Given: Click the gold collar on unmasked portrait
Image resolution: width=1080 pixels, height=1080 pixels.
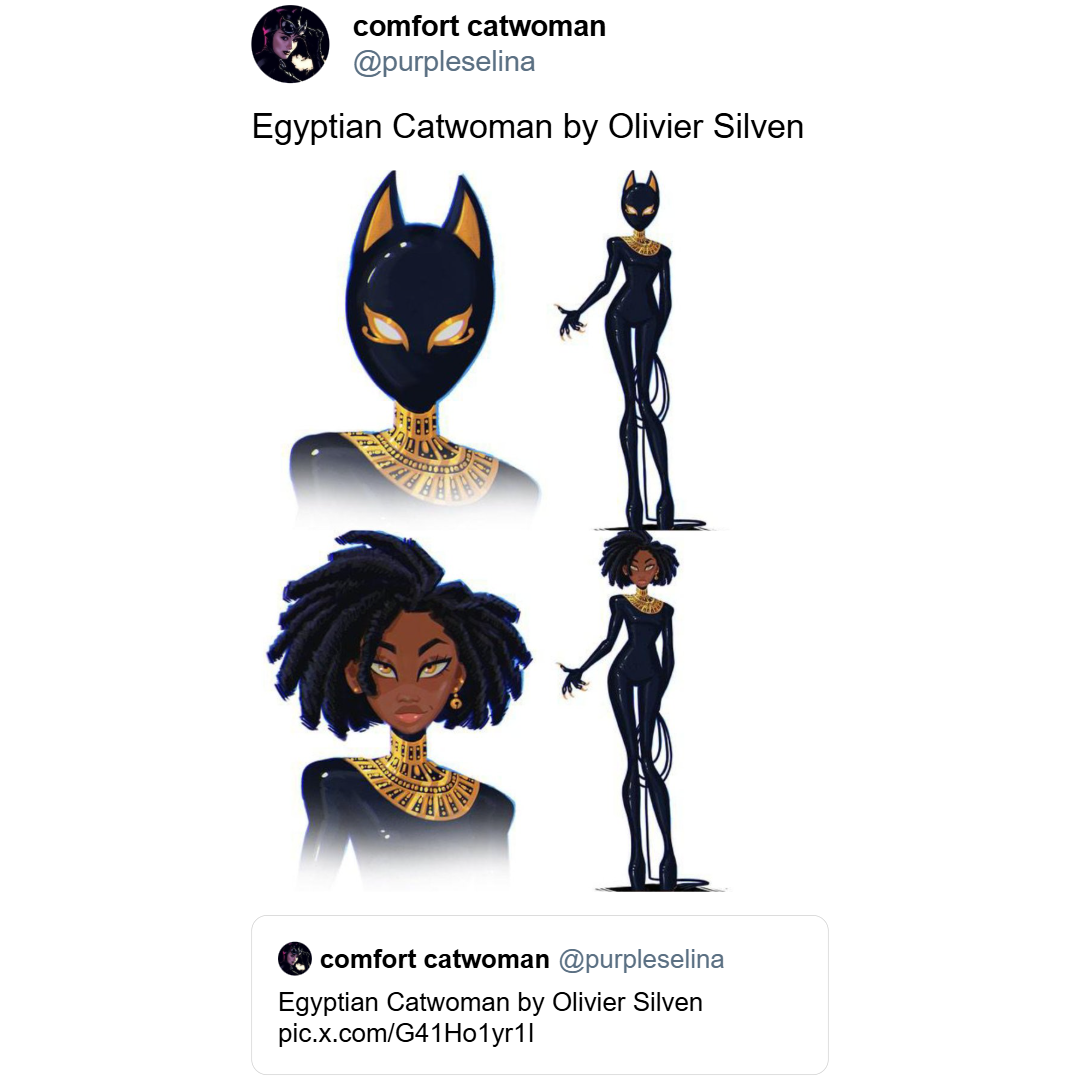Looking at the screenshot, I should (x=411, y=776).
